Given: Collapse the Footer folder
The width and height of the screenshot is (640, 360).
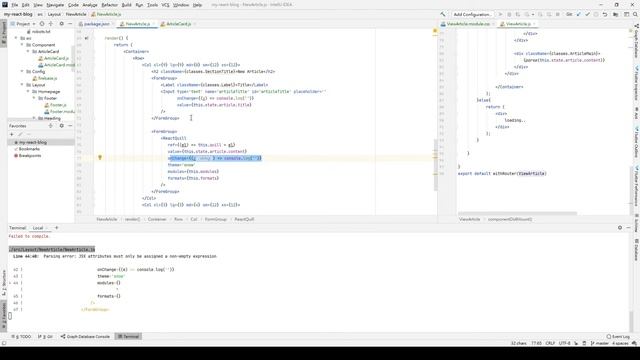Looking at the screenshot, I should [x=34, y=98].
